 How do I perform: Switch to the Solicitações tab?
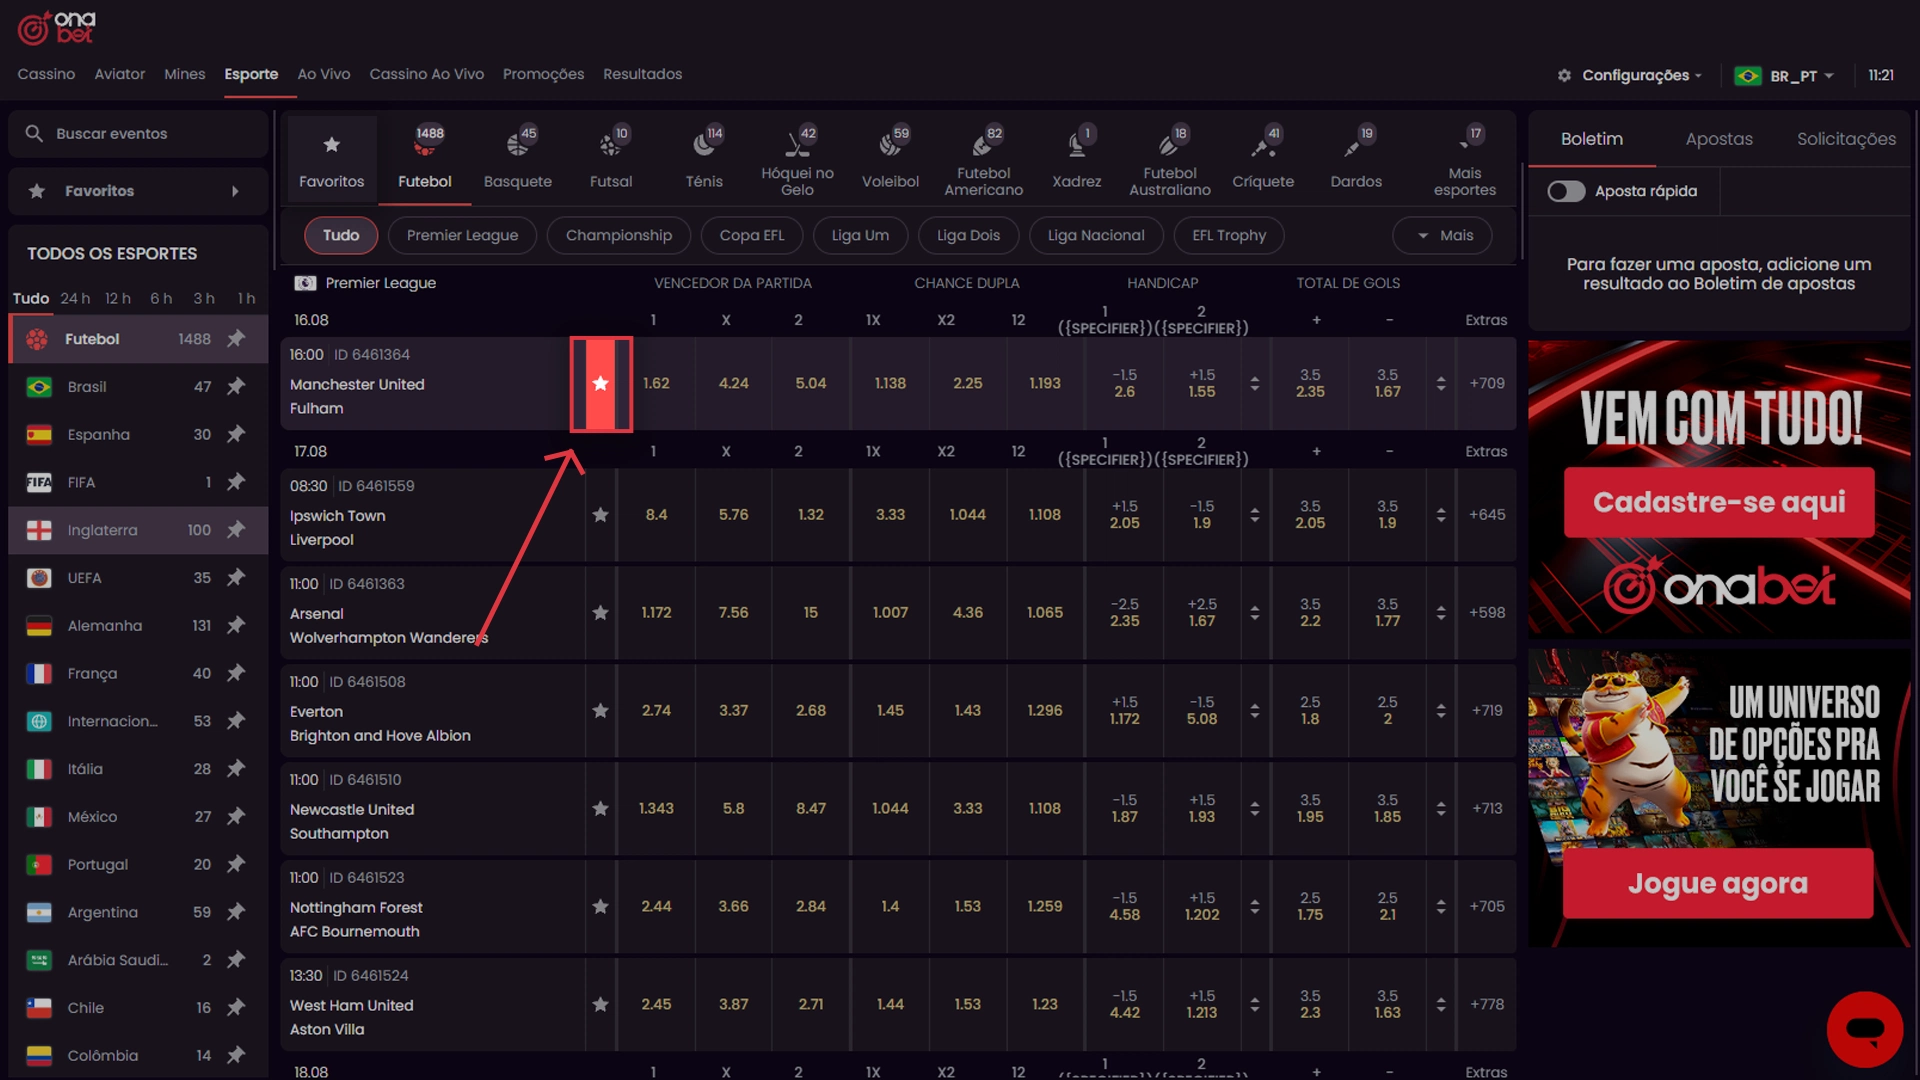1846,139
